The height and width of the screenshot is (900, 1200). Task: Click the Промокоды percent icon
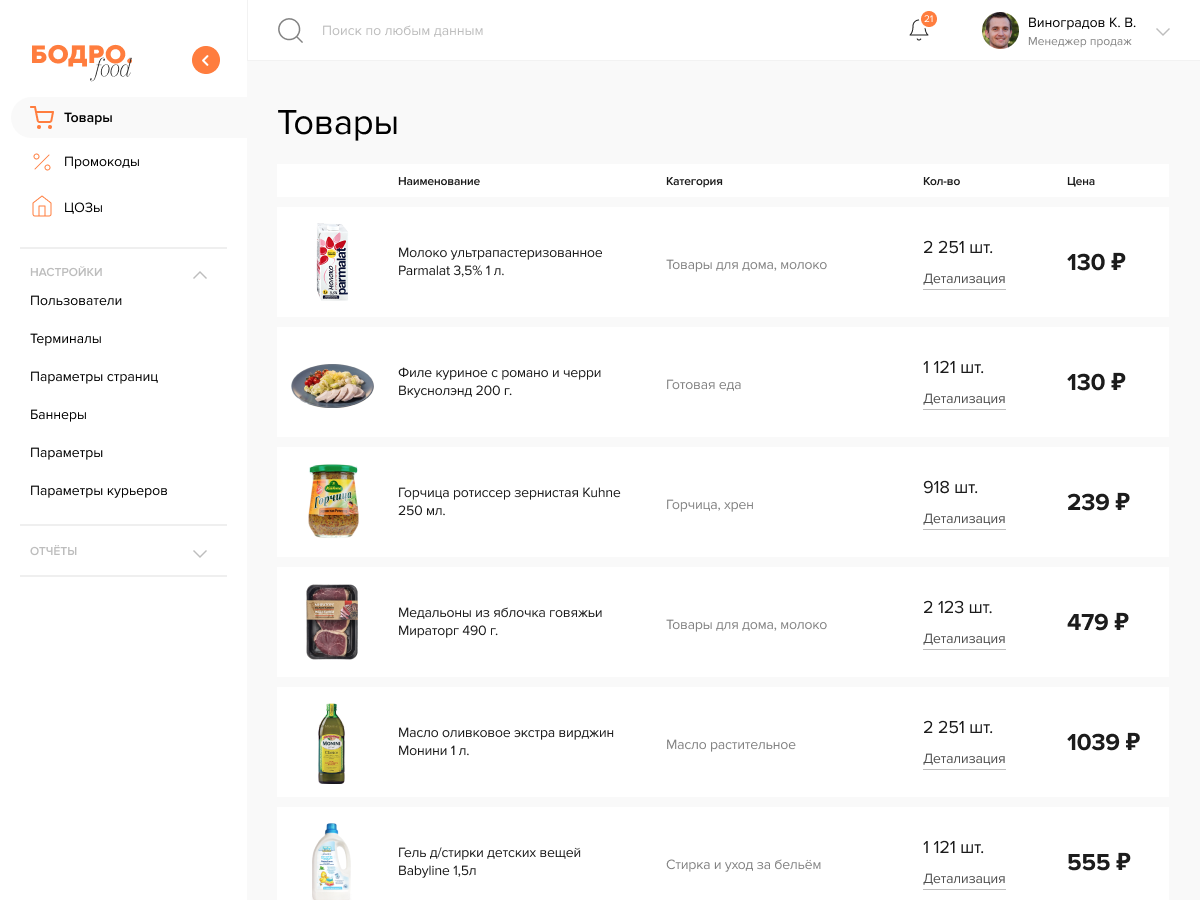(x=42, y=161)
